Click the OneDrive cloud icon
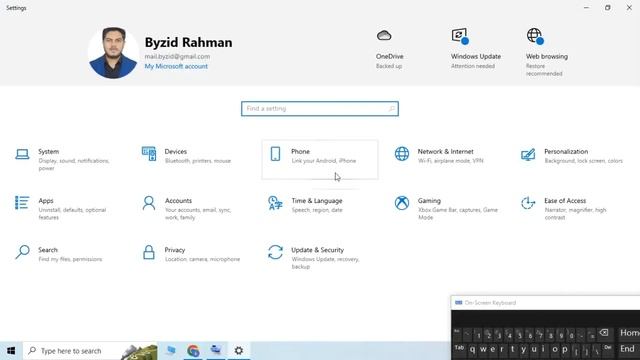The width and height of the screenshot is (640, 360). 384,36
